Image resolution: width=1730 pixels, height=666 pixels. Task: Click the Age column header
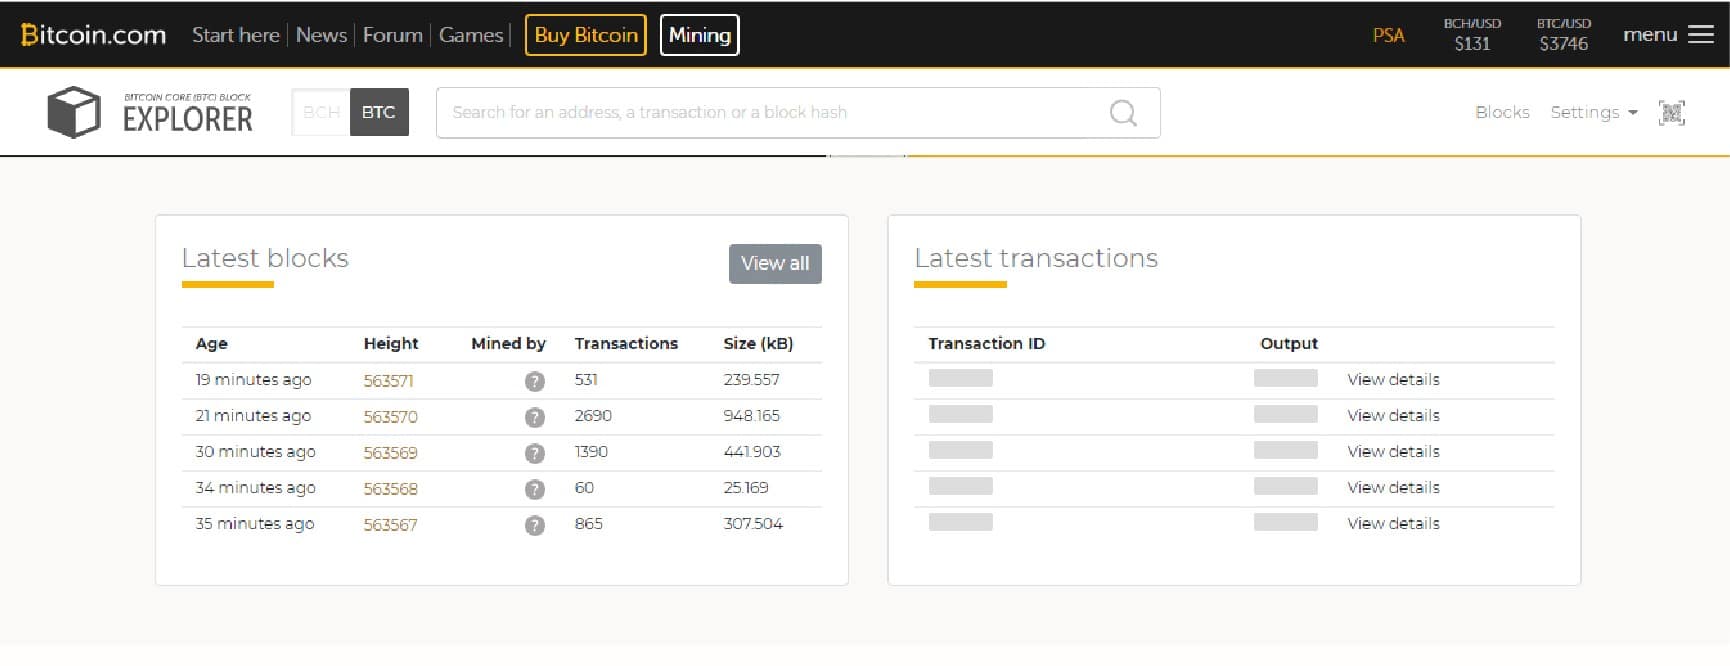(212, 344)
